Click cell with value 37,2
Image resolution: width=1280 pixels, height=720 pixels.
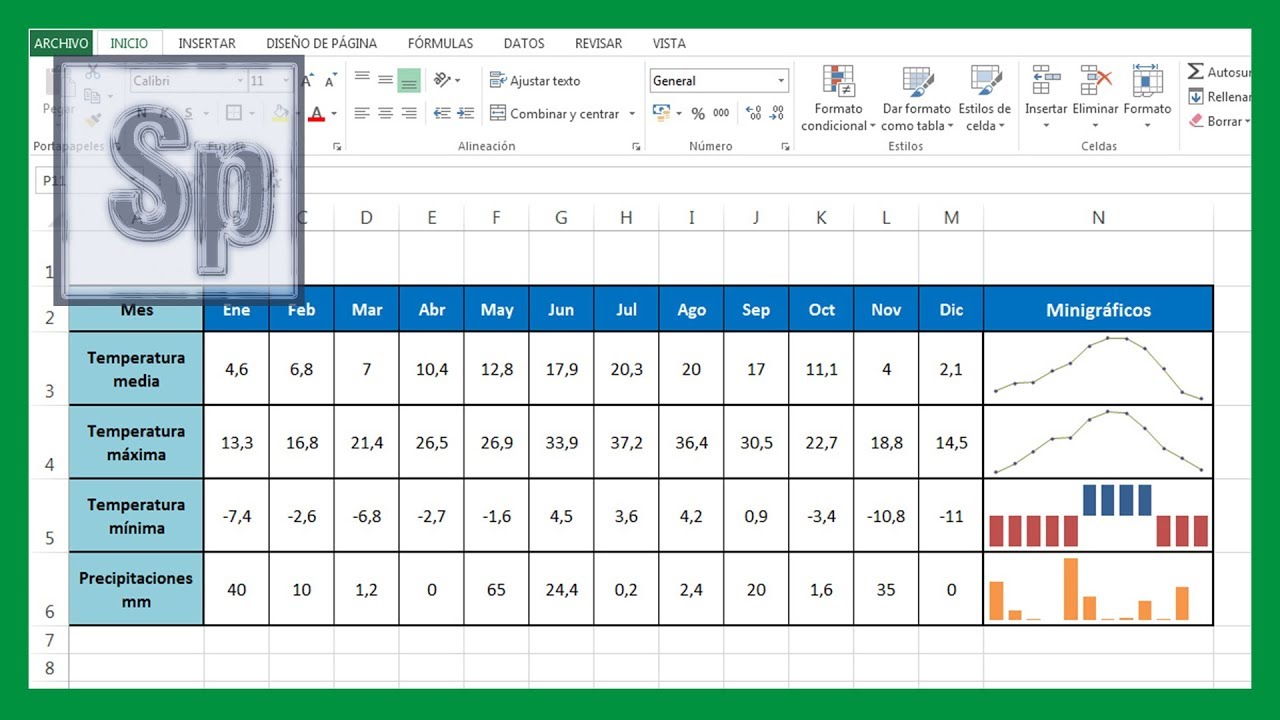[x=626, y=442]
